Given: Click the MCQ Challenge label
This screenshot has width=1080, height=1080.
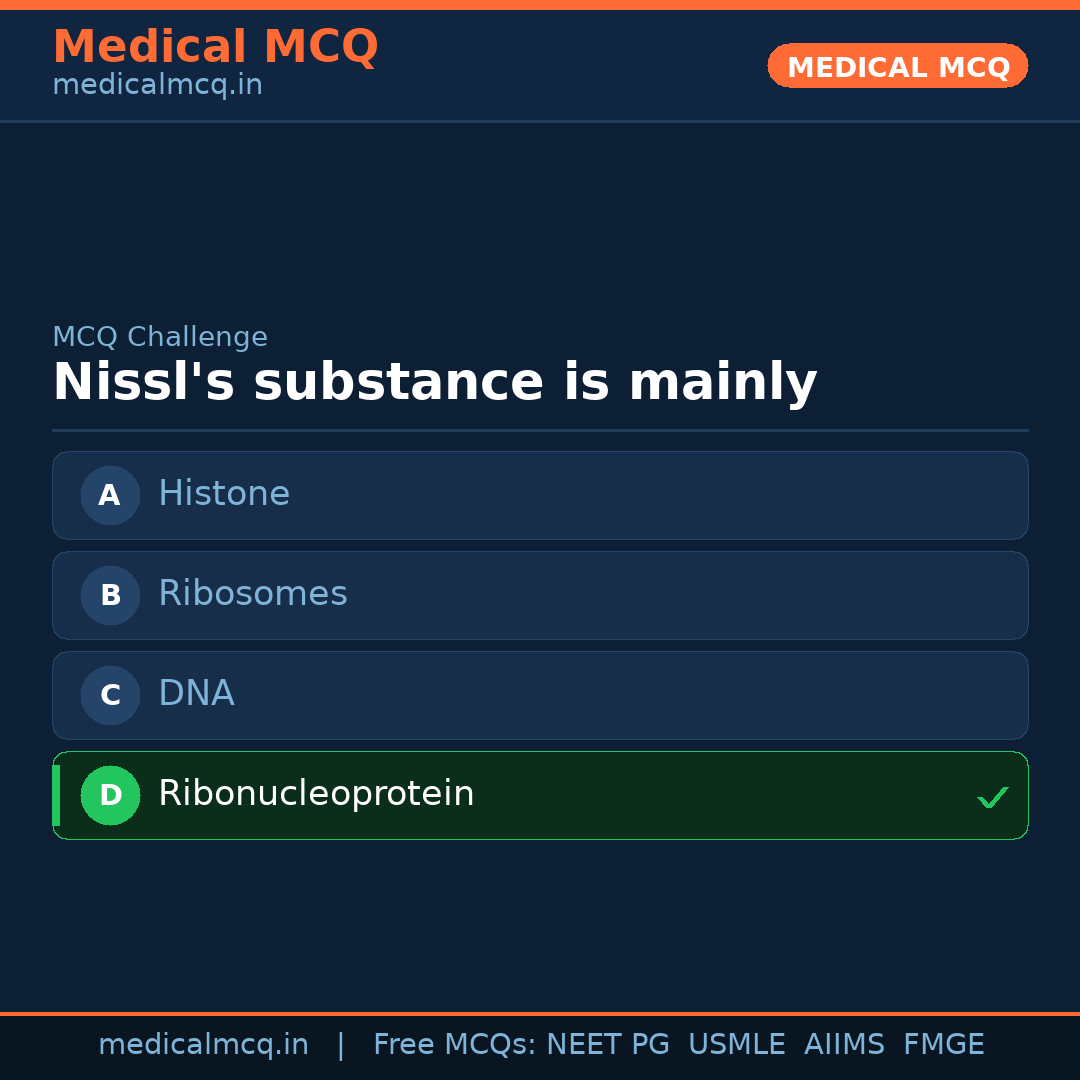Looking at the screenshot, I should [x=160, y=337].
